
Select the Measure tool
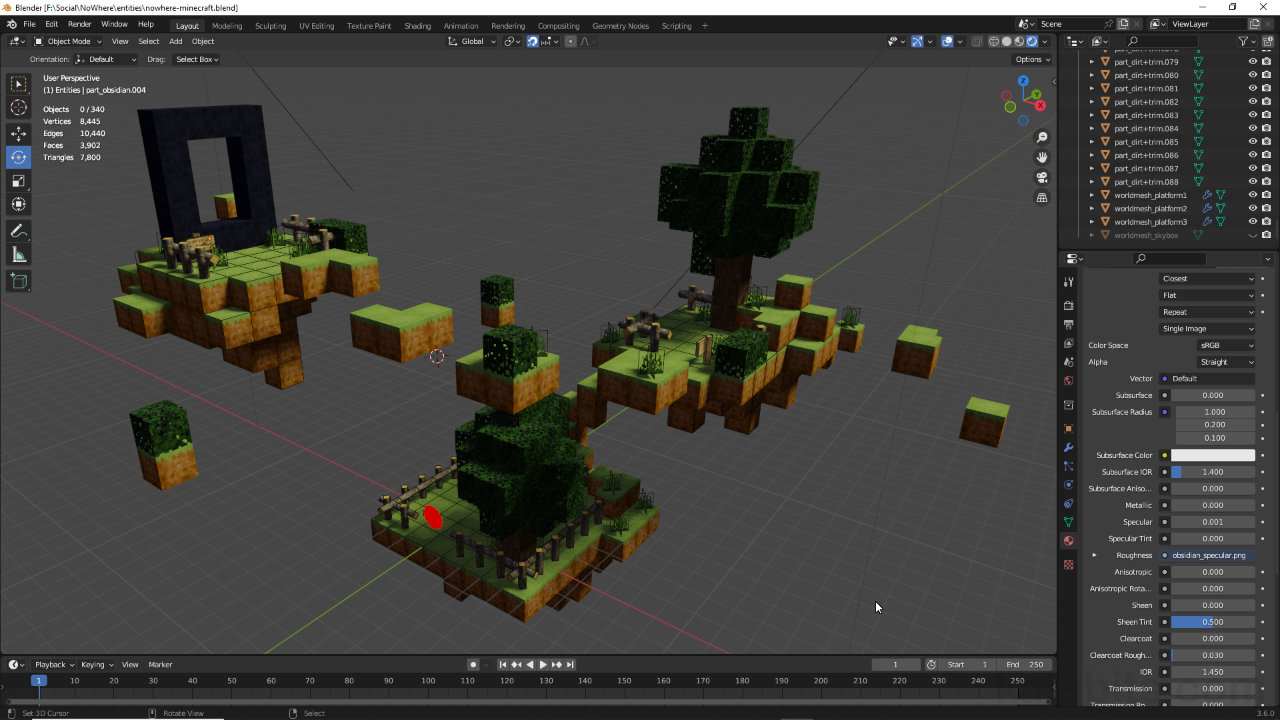point(19,255)
